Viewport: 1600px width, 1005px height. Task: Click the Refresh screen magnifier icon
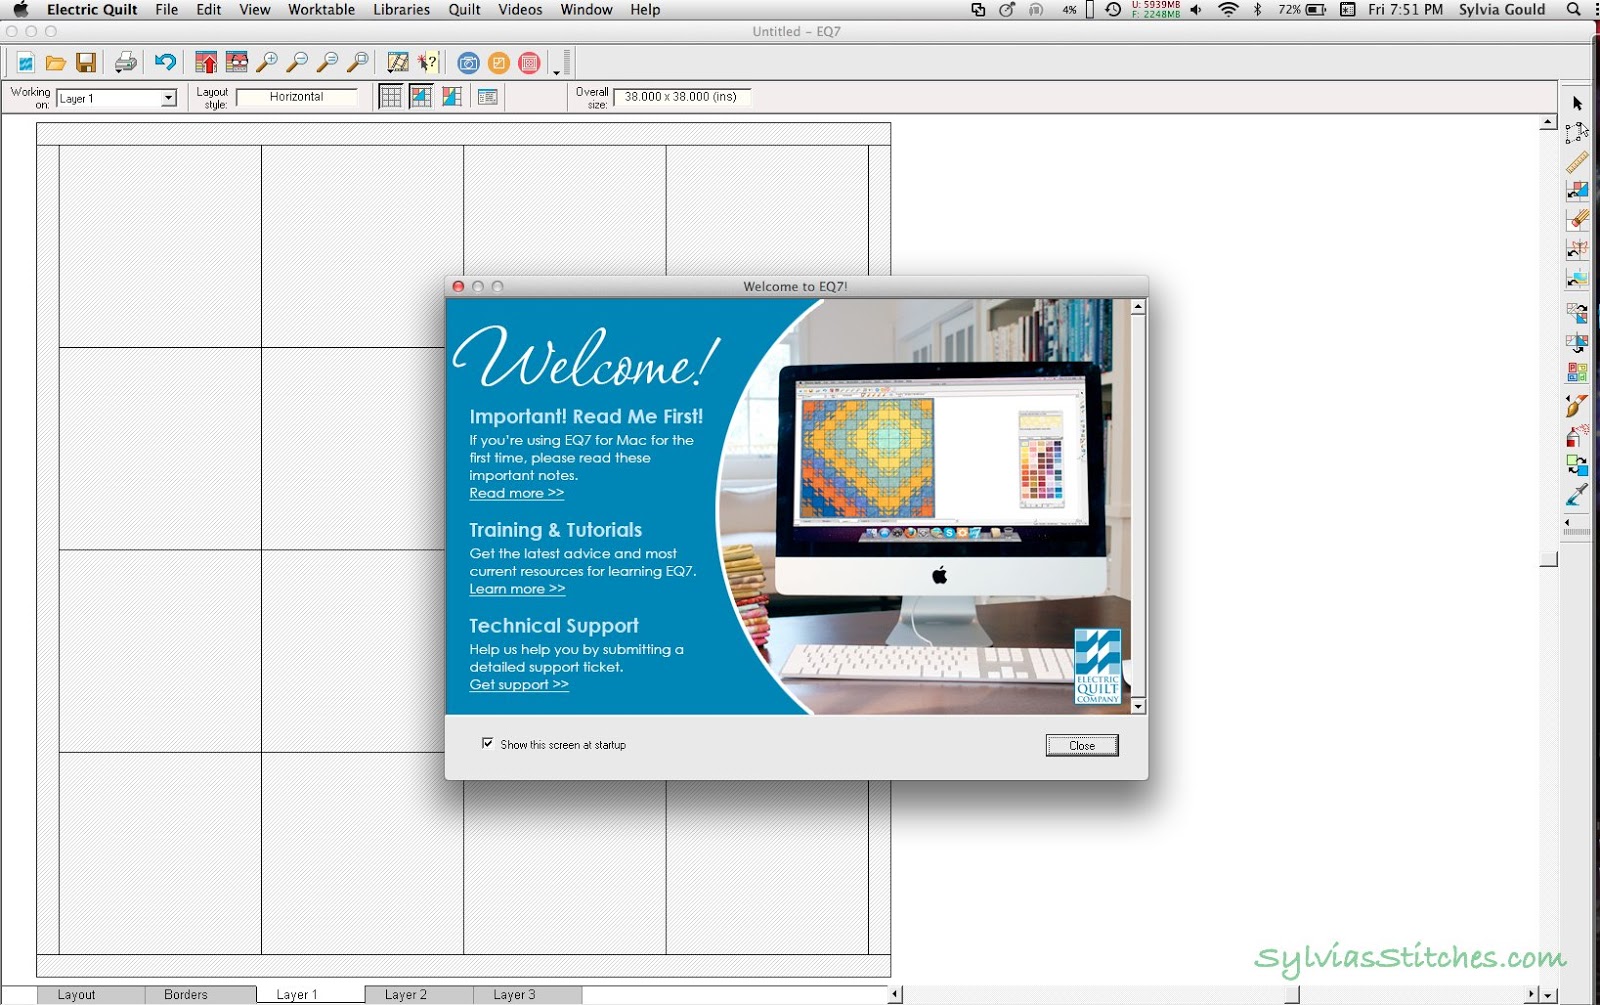tap(327, 63)
